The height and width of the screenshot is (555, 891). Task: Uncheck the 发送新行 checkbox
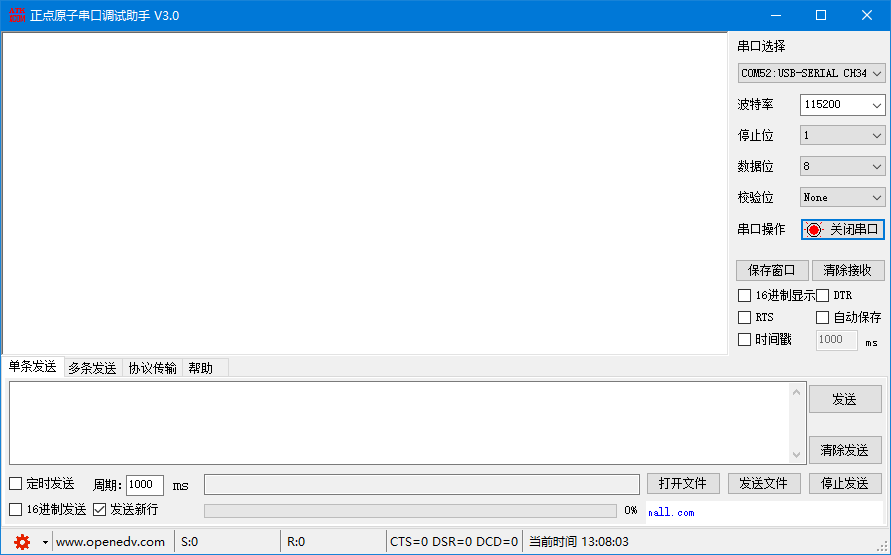tap(100, 510)
